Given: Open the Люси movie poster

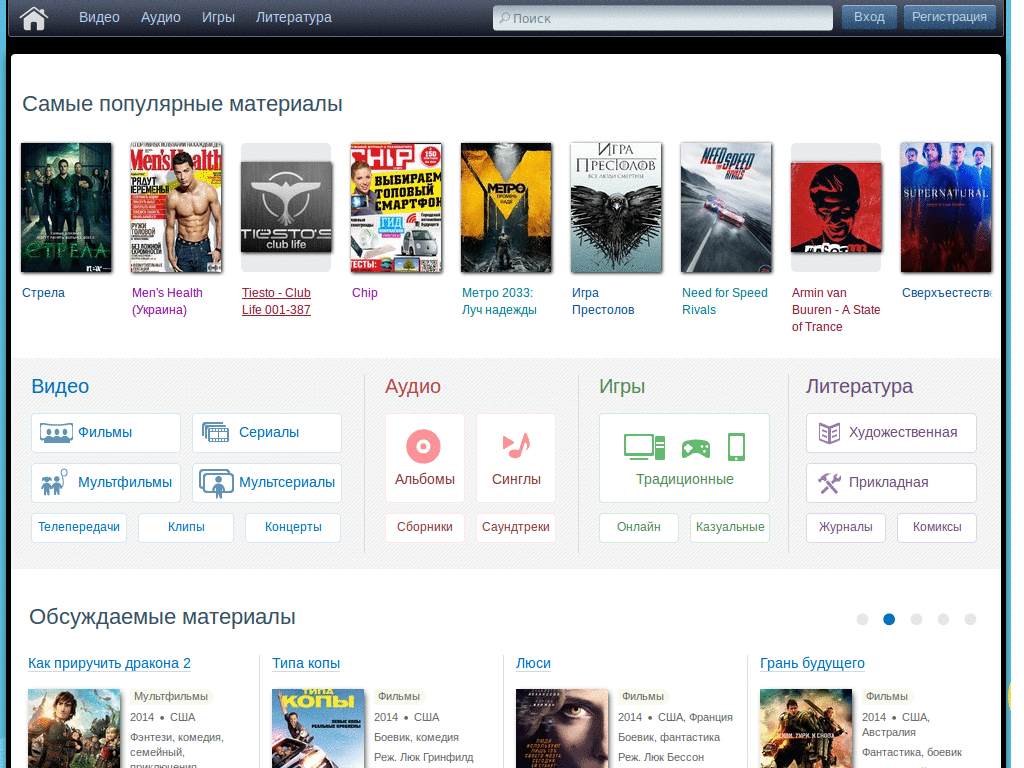Looking at the screenshot, I should coord(562,728).
